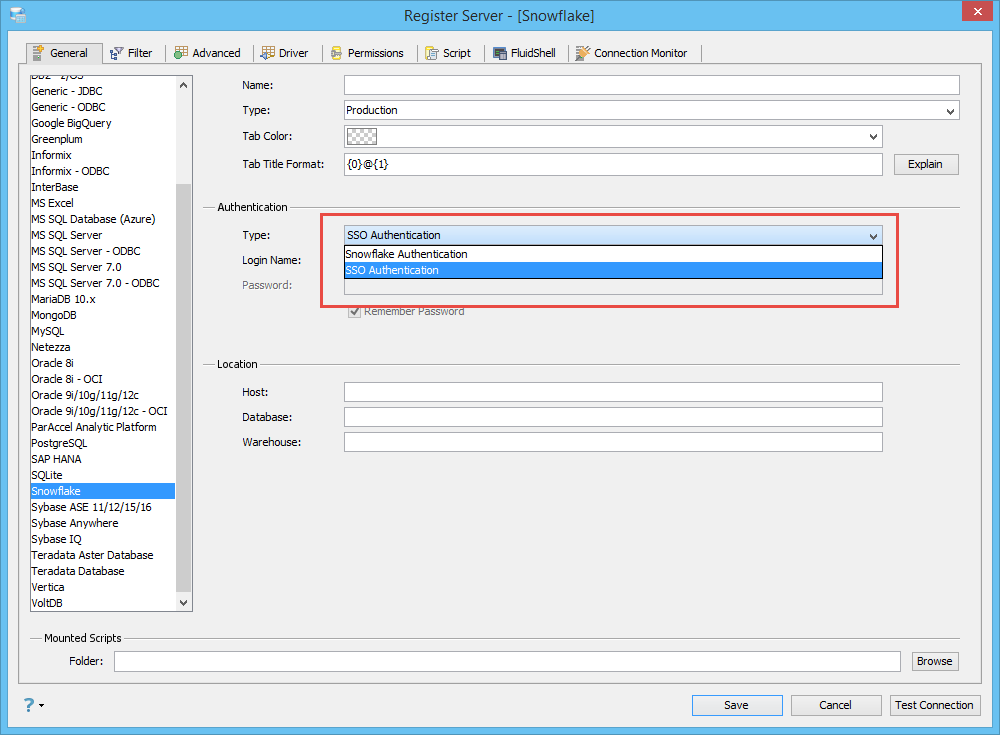Screen dimensions: 1000x735
Task: Click the Mounted Scripts Folder field
Action: [507, 662]
